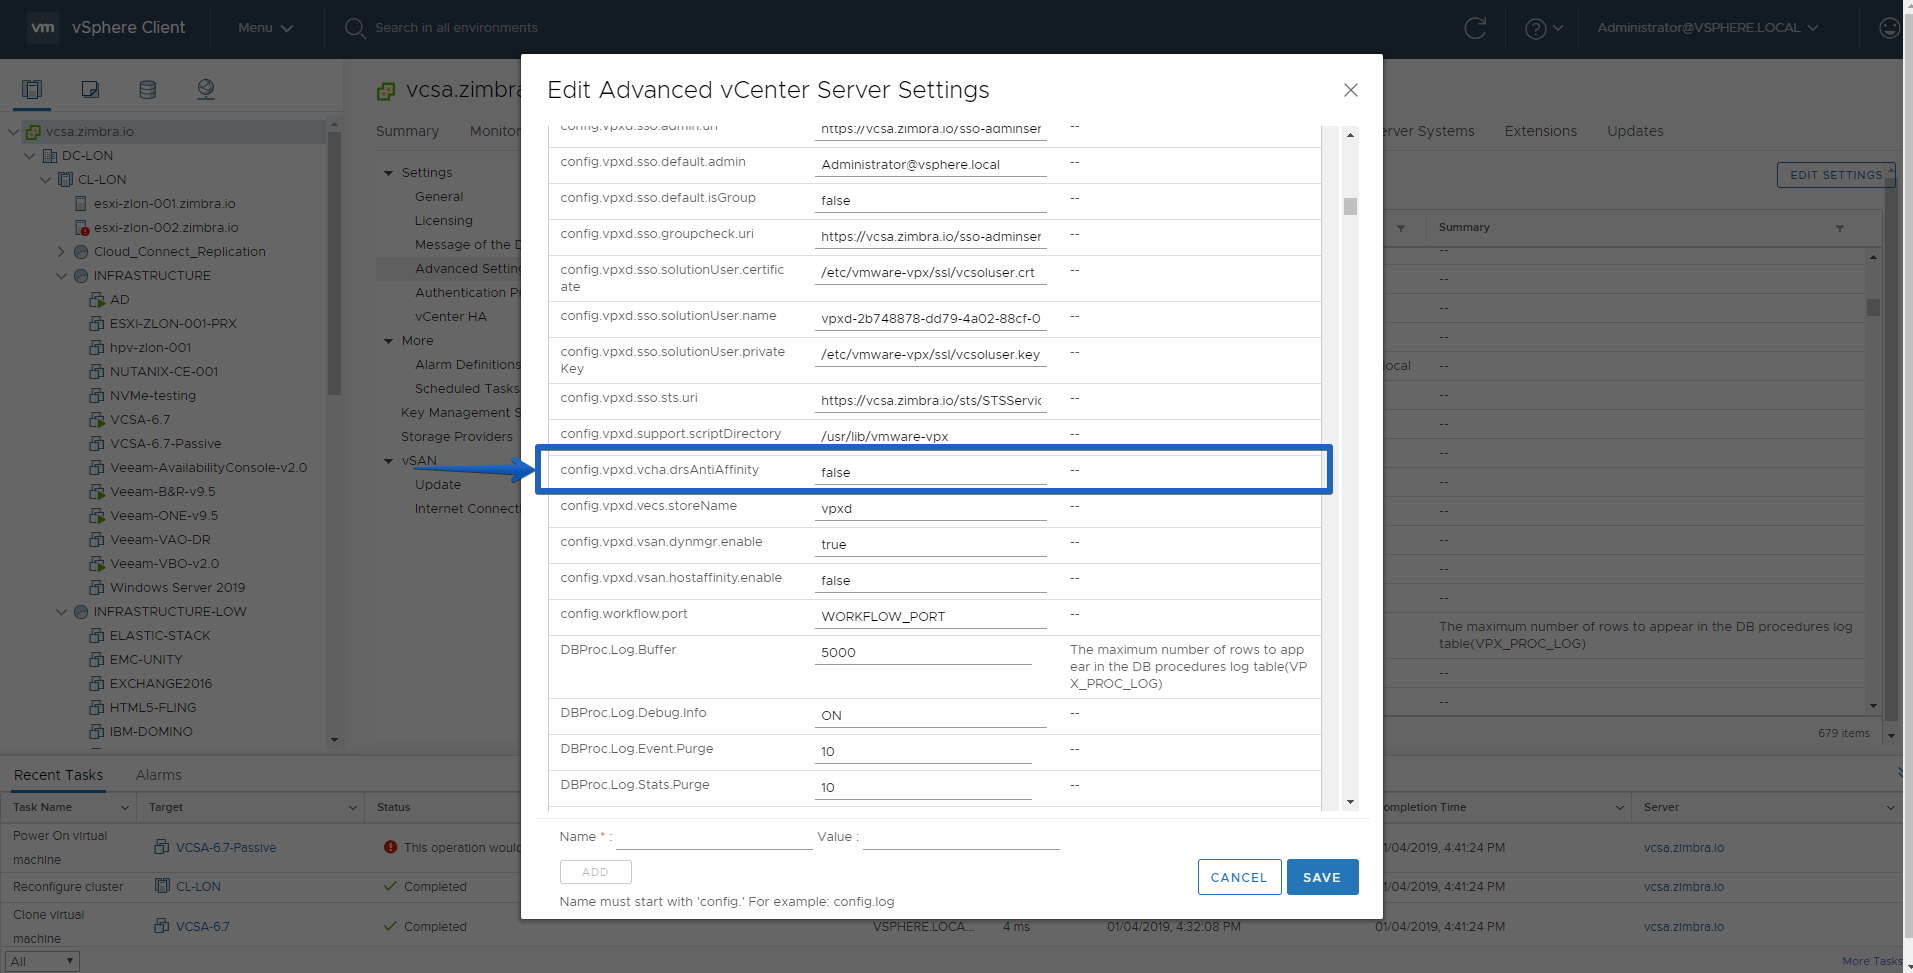Open the VCSA-6.7-Passive task target link

pos(226,847)
